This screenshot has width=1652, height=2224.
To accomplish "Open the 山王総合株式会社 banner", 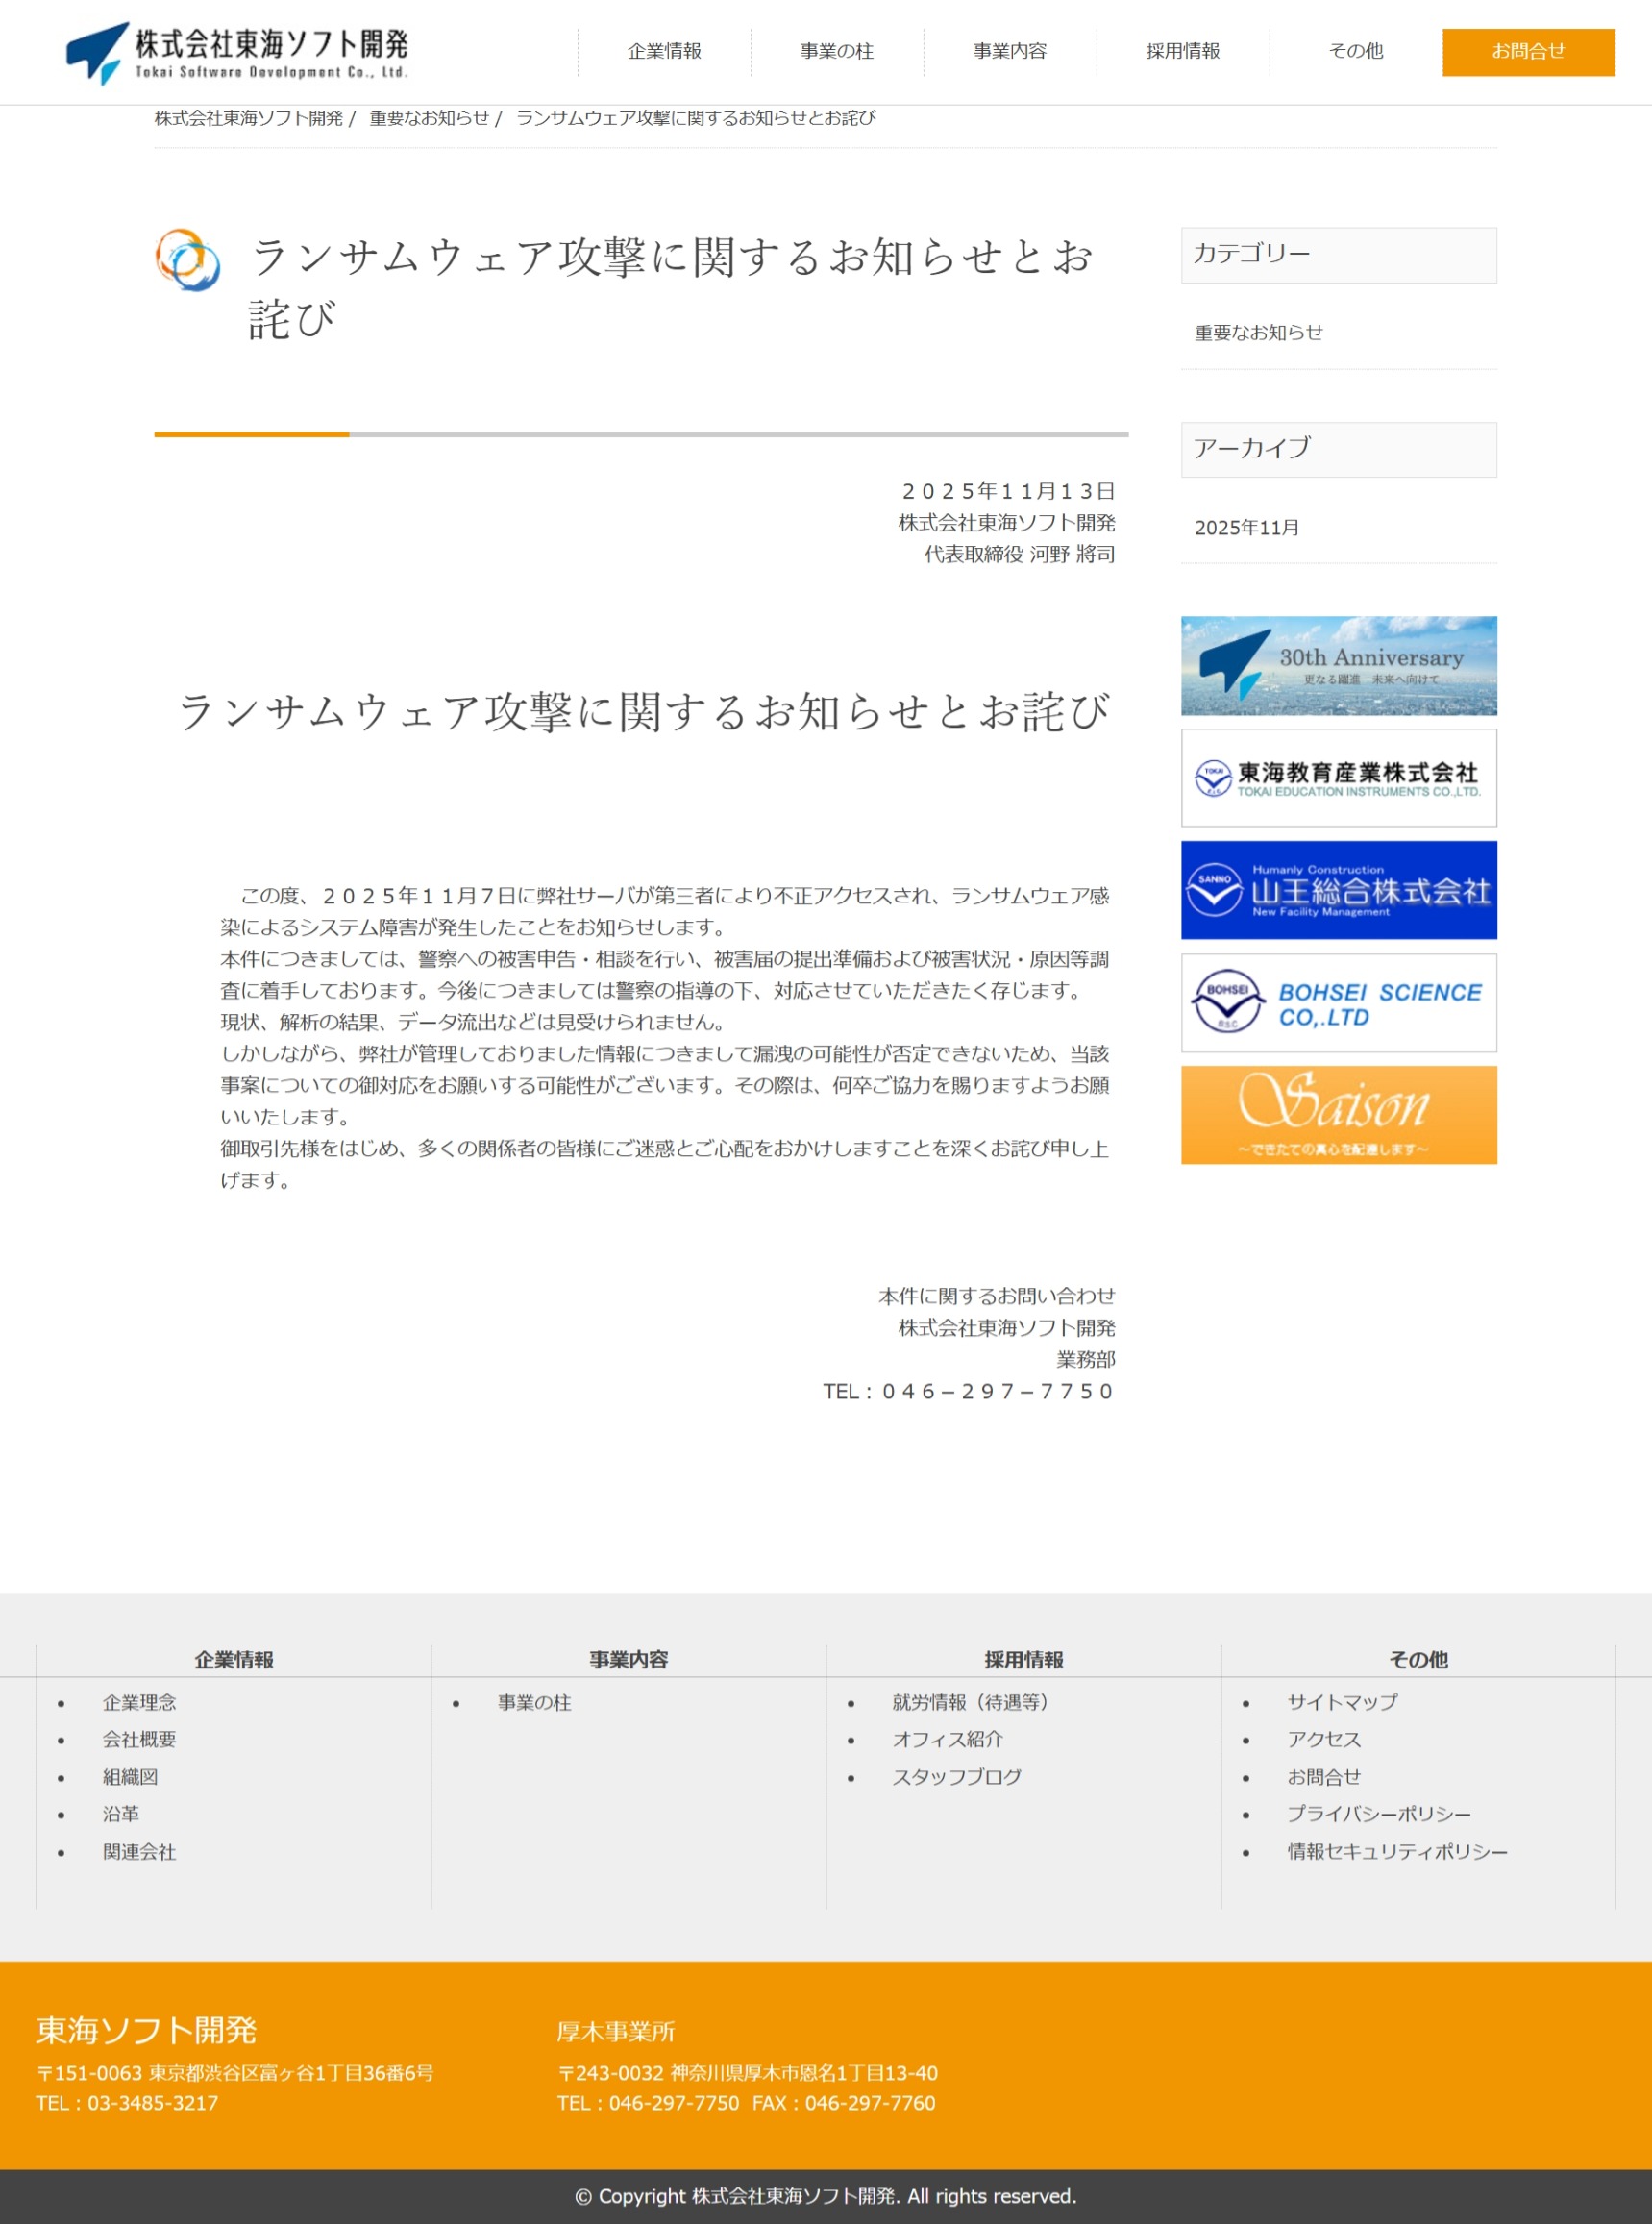I will point(1338,889).
